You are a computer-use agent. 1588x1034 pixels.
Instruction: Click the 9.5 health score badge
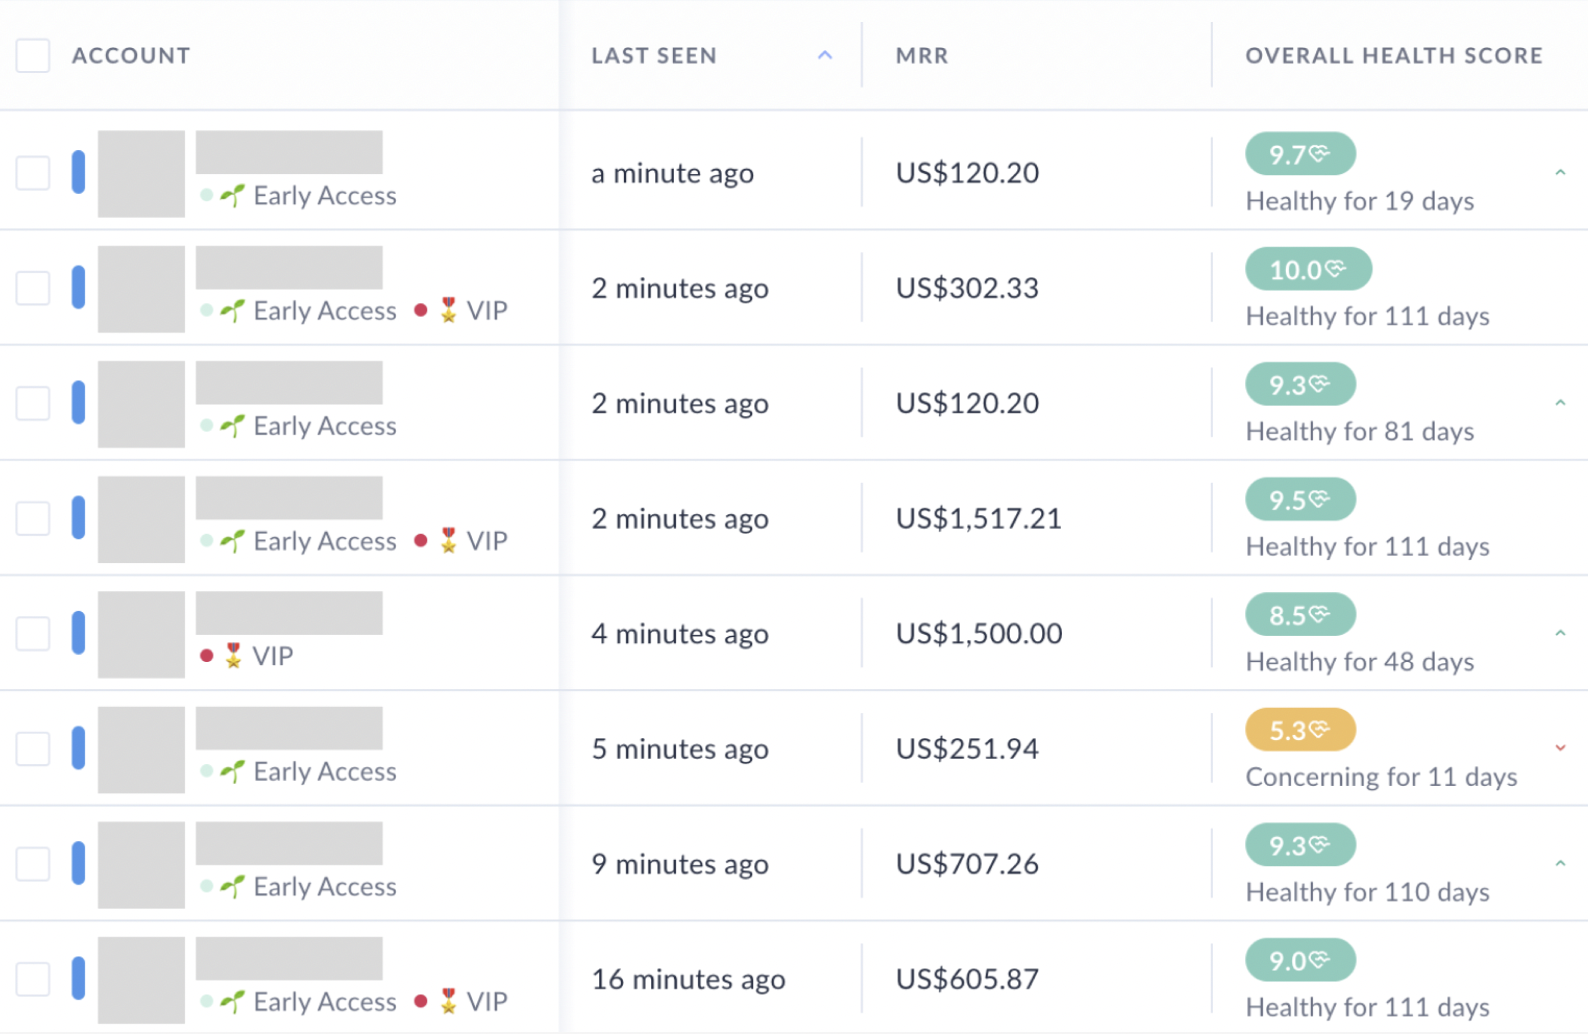coord(1299,500)
